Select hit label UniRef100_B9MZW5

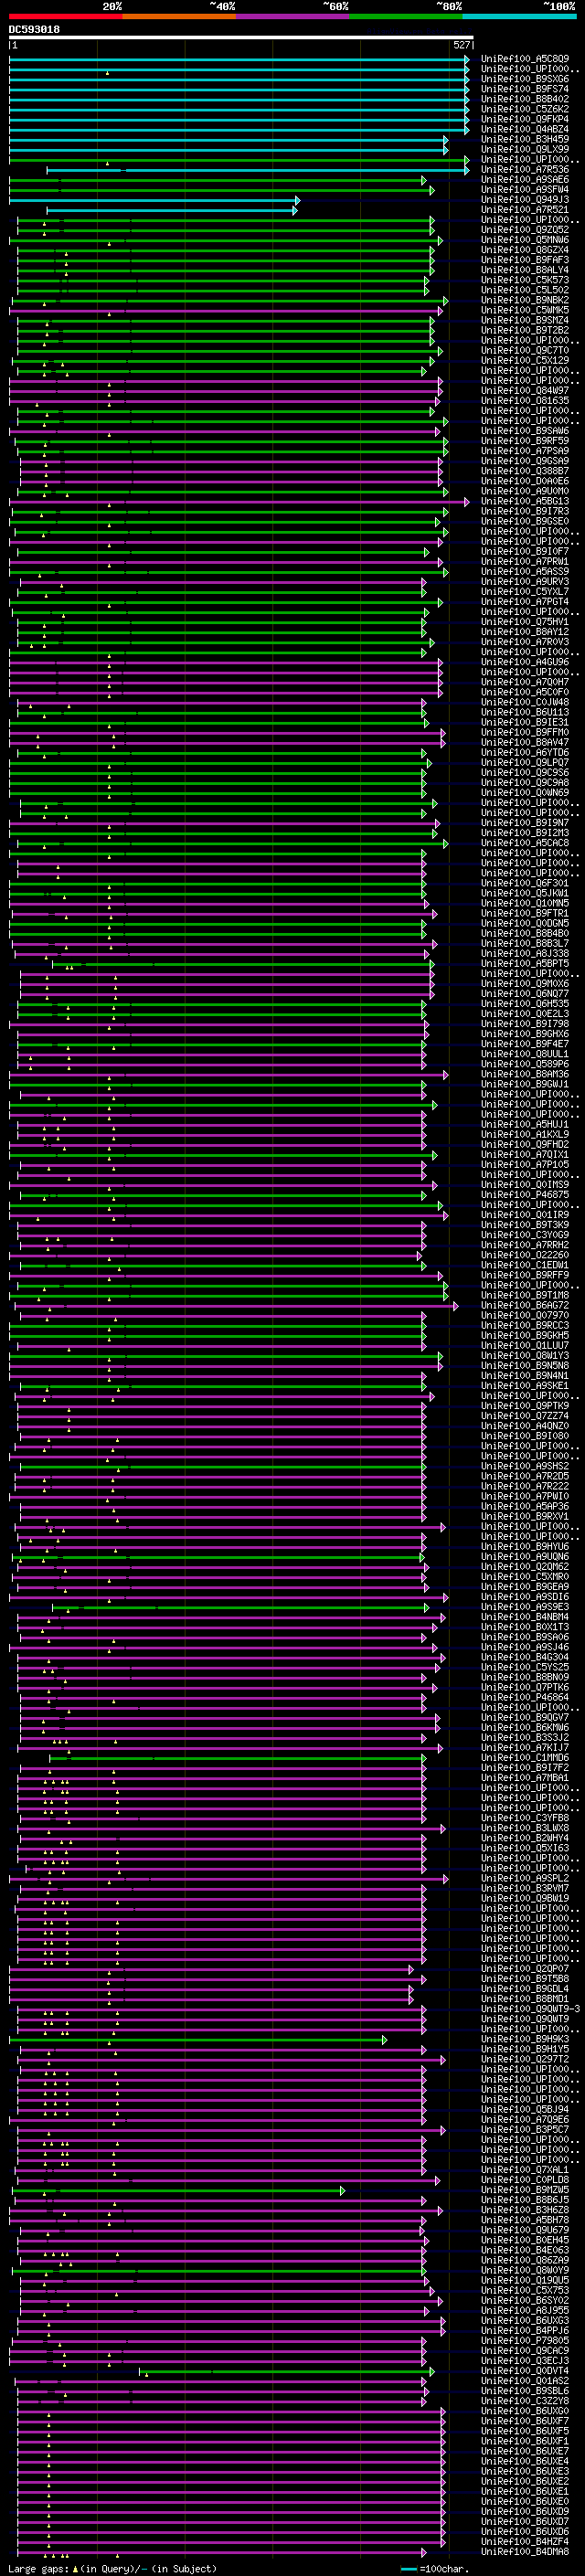tap(525, 2190)
